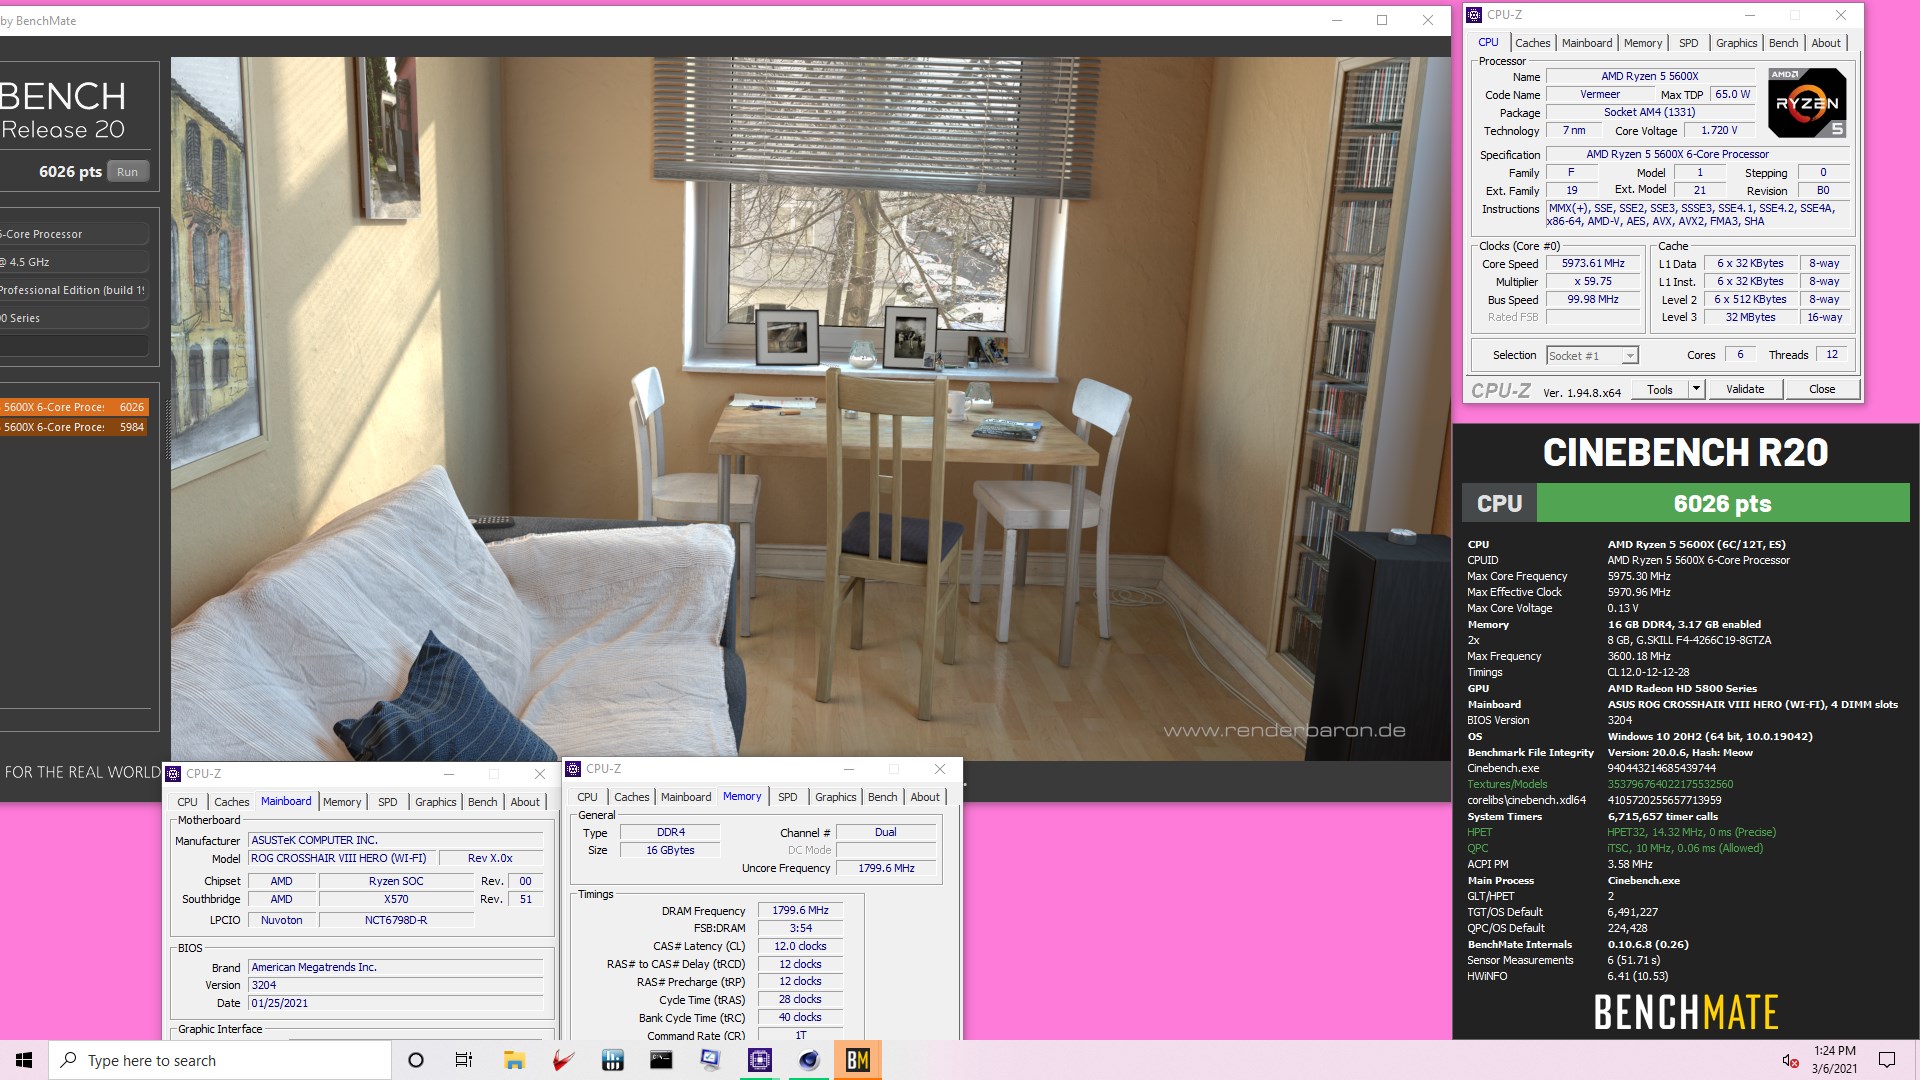Open File Explorer from the taskbar

point(514,1060)
